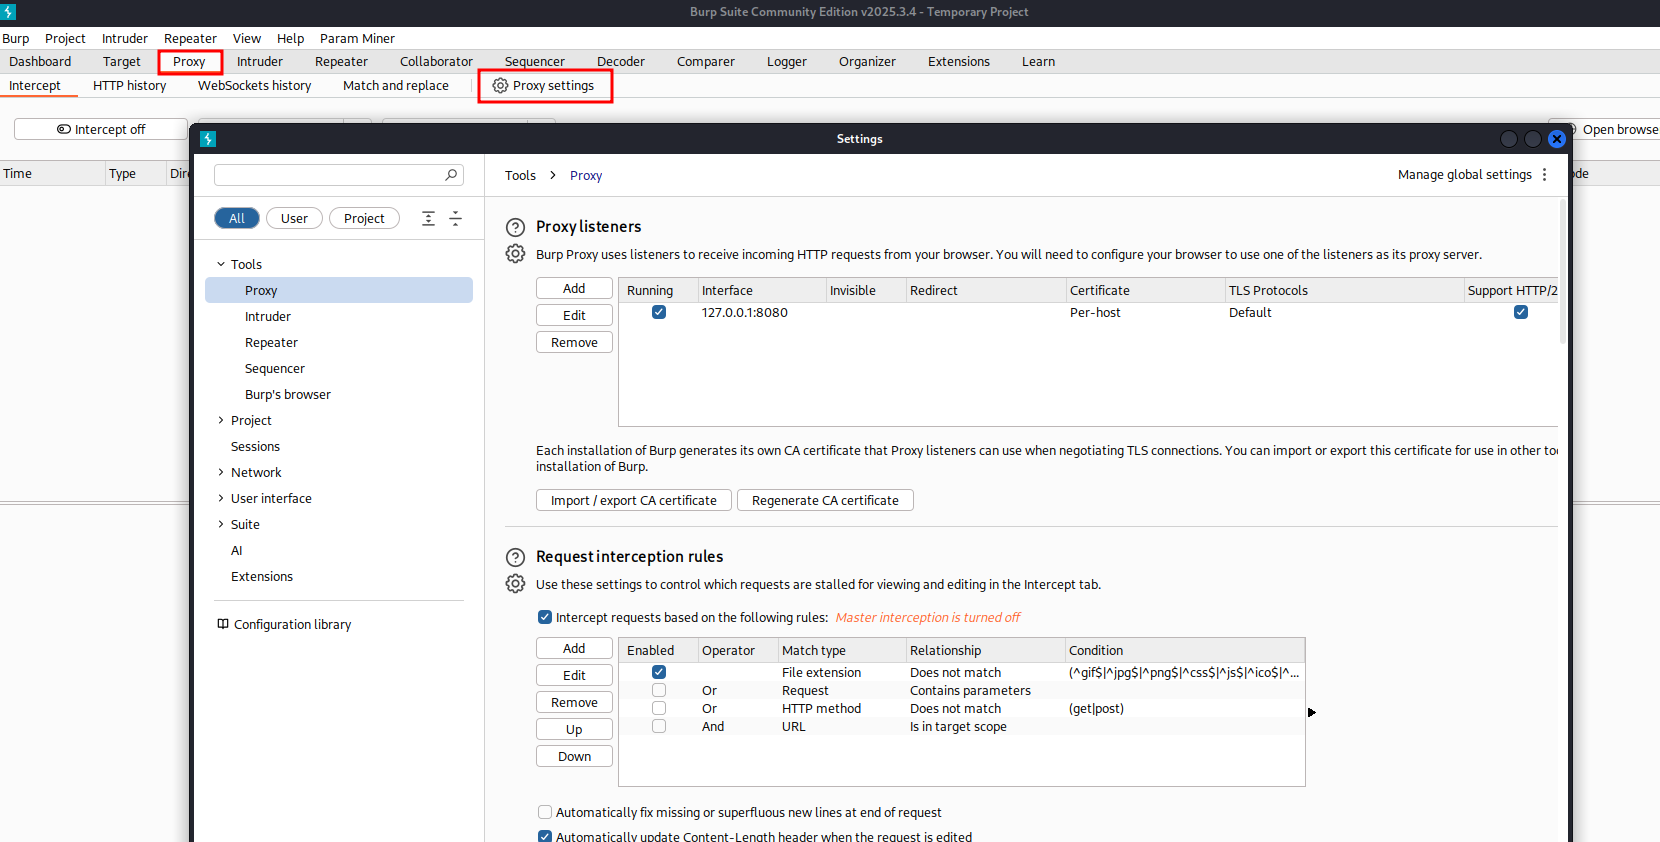
Task: Collapse the Tools tree node
Action: pos(221,264)
